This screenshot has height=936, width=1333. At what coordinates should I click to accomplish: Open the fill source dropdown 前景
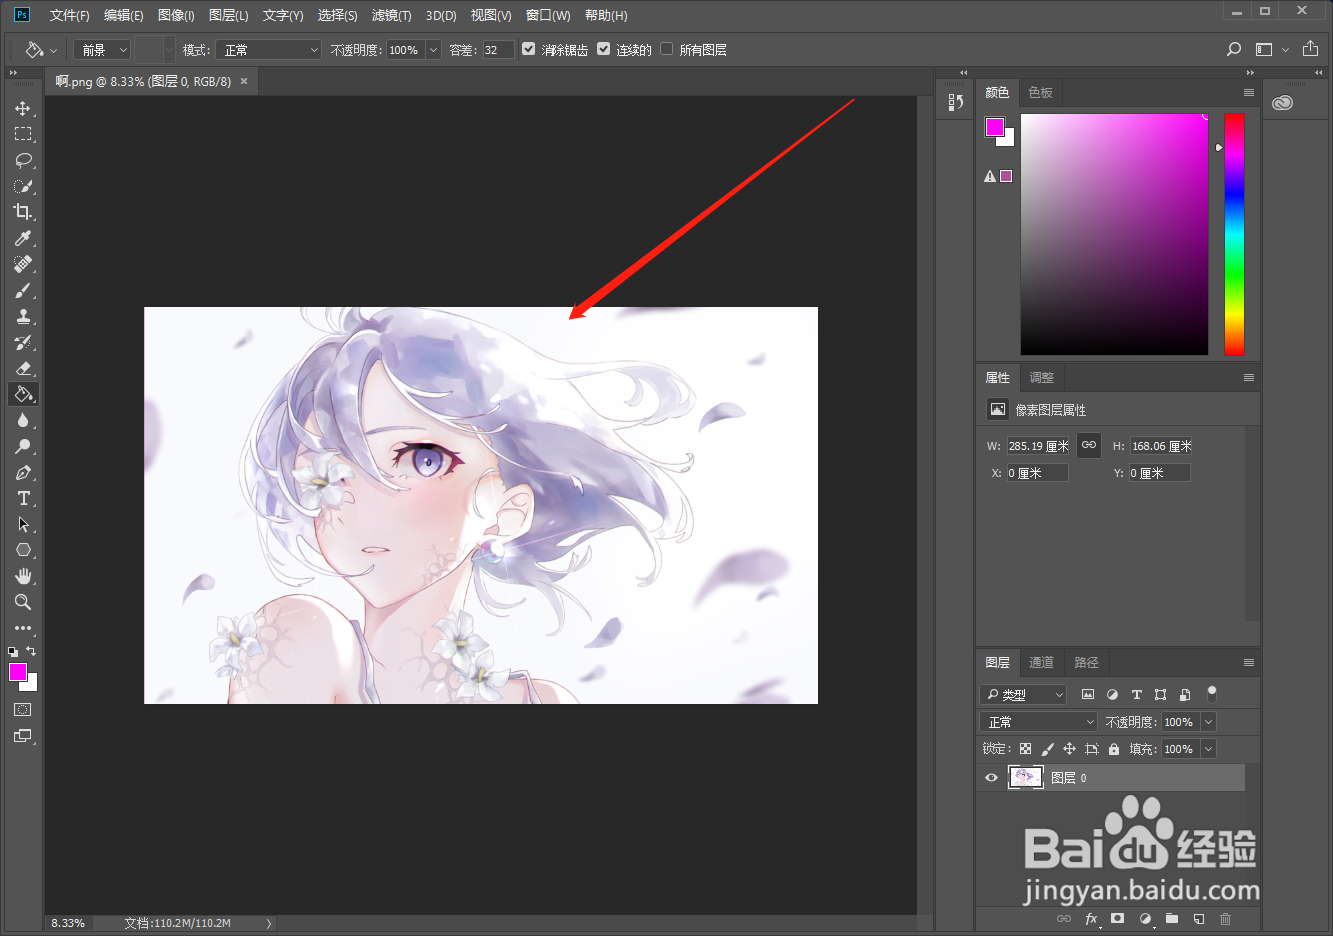click(102, 49)
